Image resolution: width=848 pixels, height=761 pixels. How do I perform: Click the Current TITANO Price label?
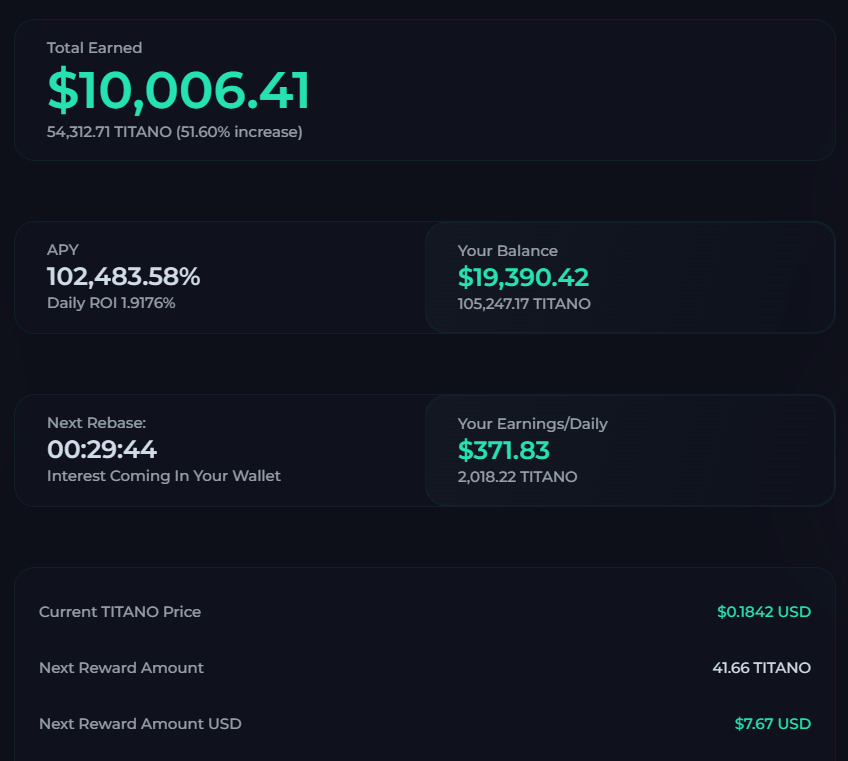pos(120,612)
